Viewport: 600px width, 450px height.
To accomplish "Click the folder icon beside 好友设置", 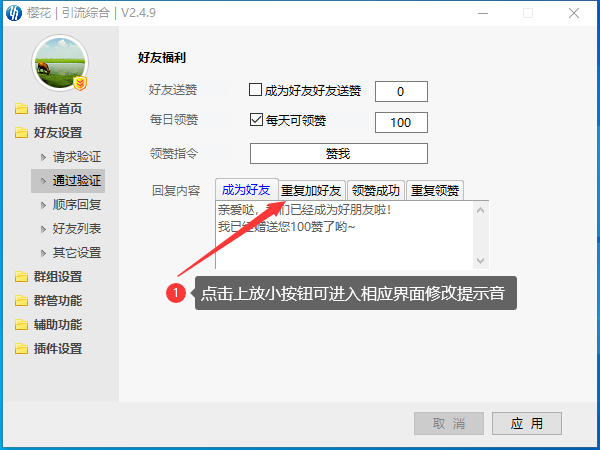I will 21,133.
